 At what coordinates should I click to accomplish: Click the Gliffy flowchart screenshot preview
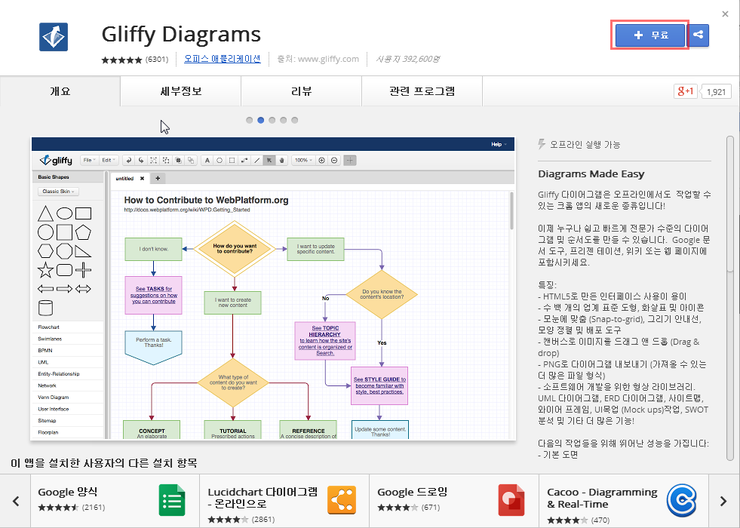tap(273, 288)
